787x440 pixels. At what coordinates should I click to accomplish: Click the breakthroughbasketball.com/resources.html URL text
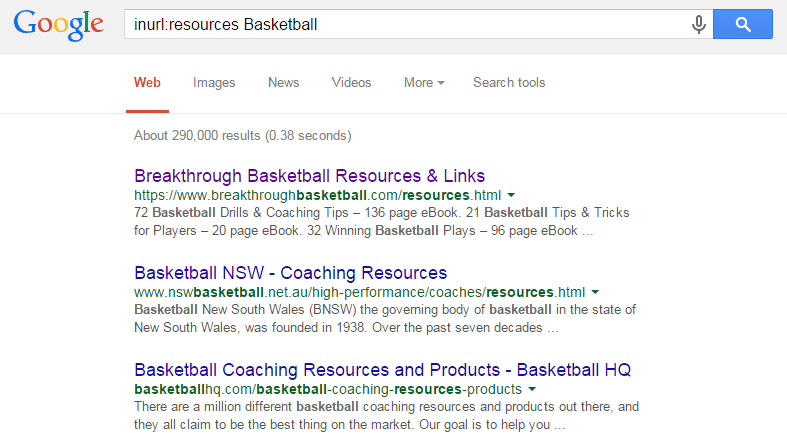tap(317, 195)
